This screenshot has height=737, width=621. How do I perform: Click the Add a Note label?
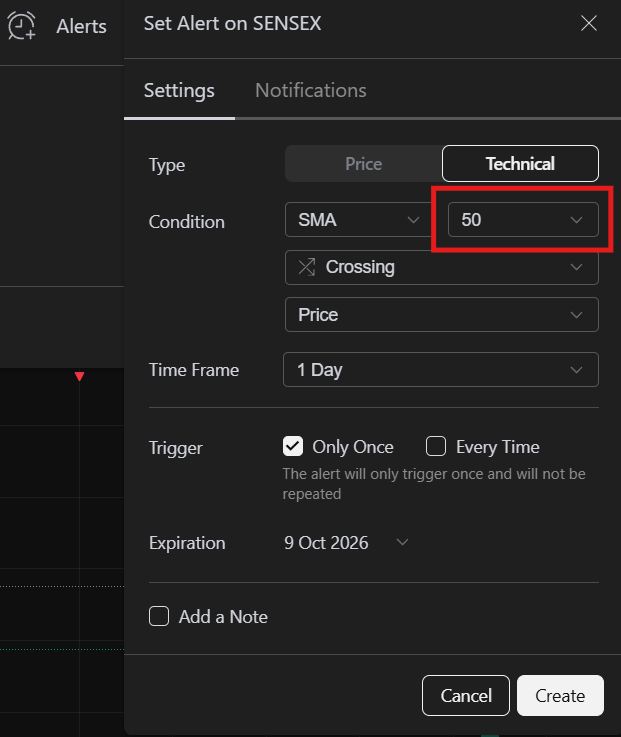coord(223,617)
